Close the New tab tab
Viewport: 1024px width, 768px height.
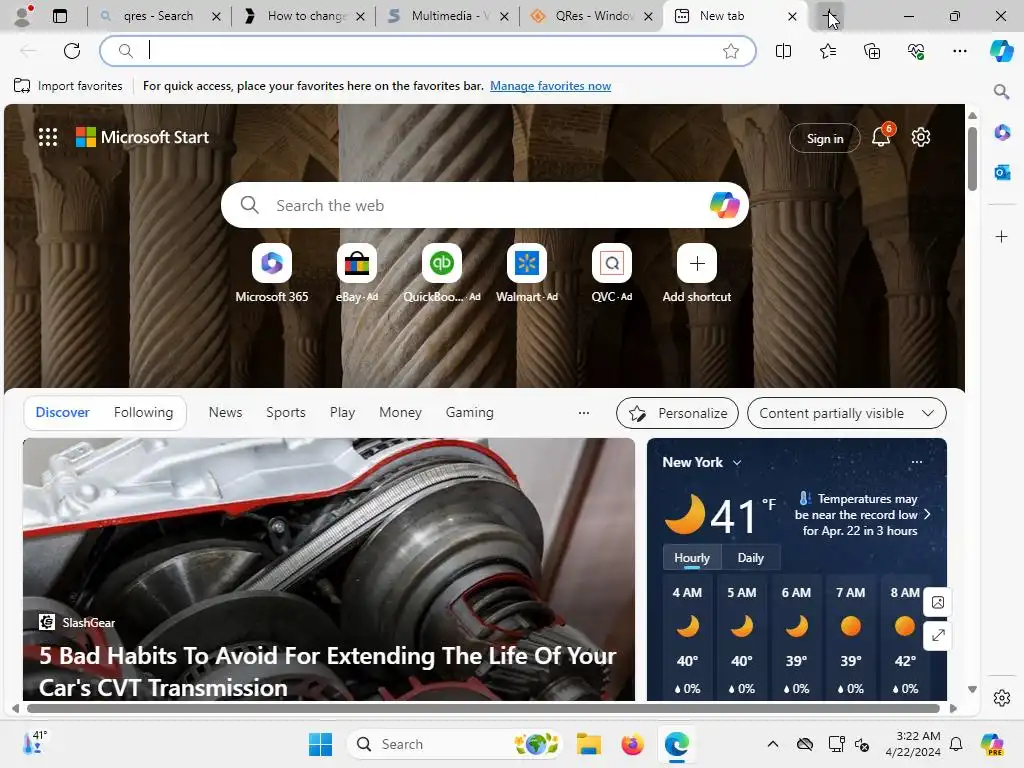click(x=792, y=16)
